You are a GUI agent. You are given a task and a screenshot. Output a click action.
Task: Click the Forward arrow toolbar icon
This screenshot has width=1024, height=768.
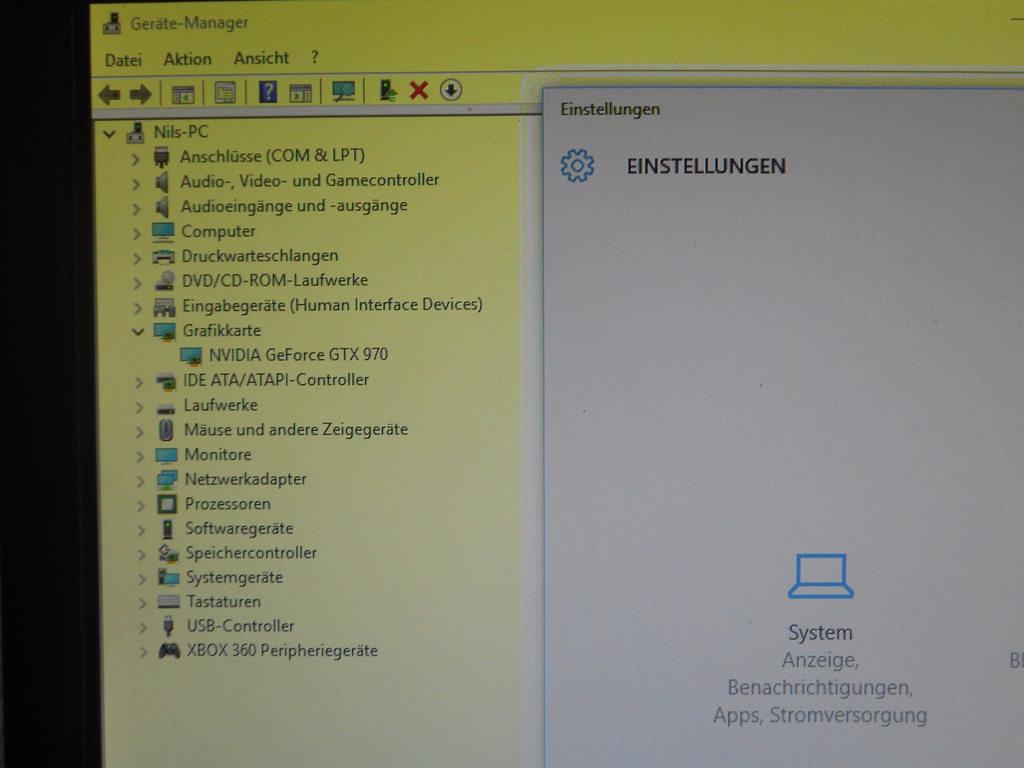[x=140, y=95]
